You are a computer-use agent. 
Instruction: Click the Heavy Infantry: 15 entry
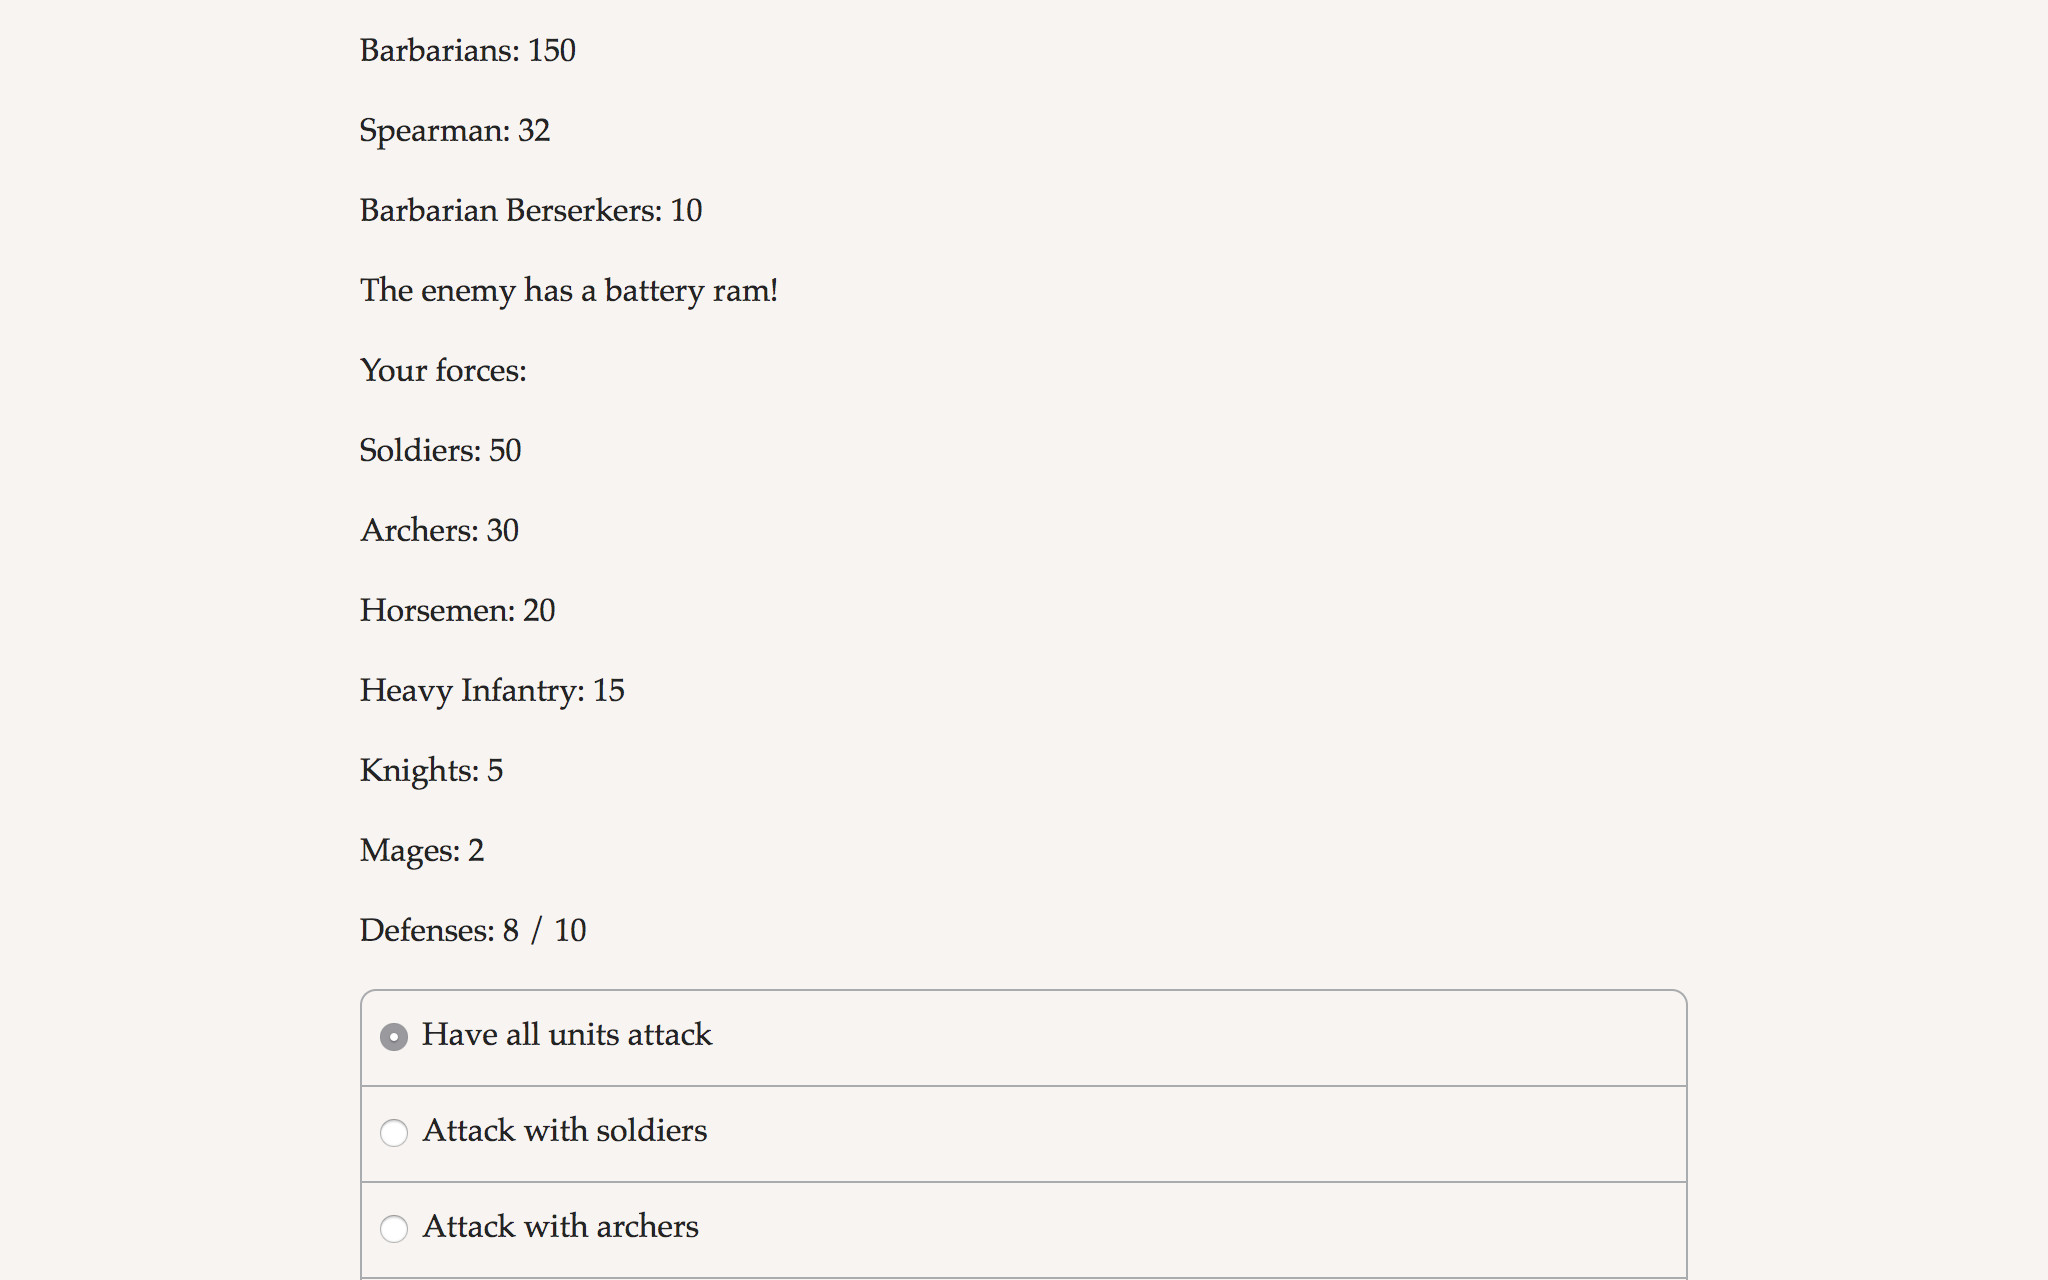(492, 690)
